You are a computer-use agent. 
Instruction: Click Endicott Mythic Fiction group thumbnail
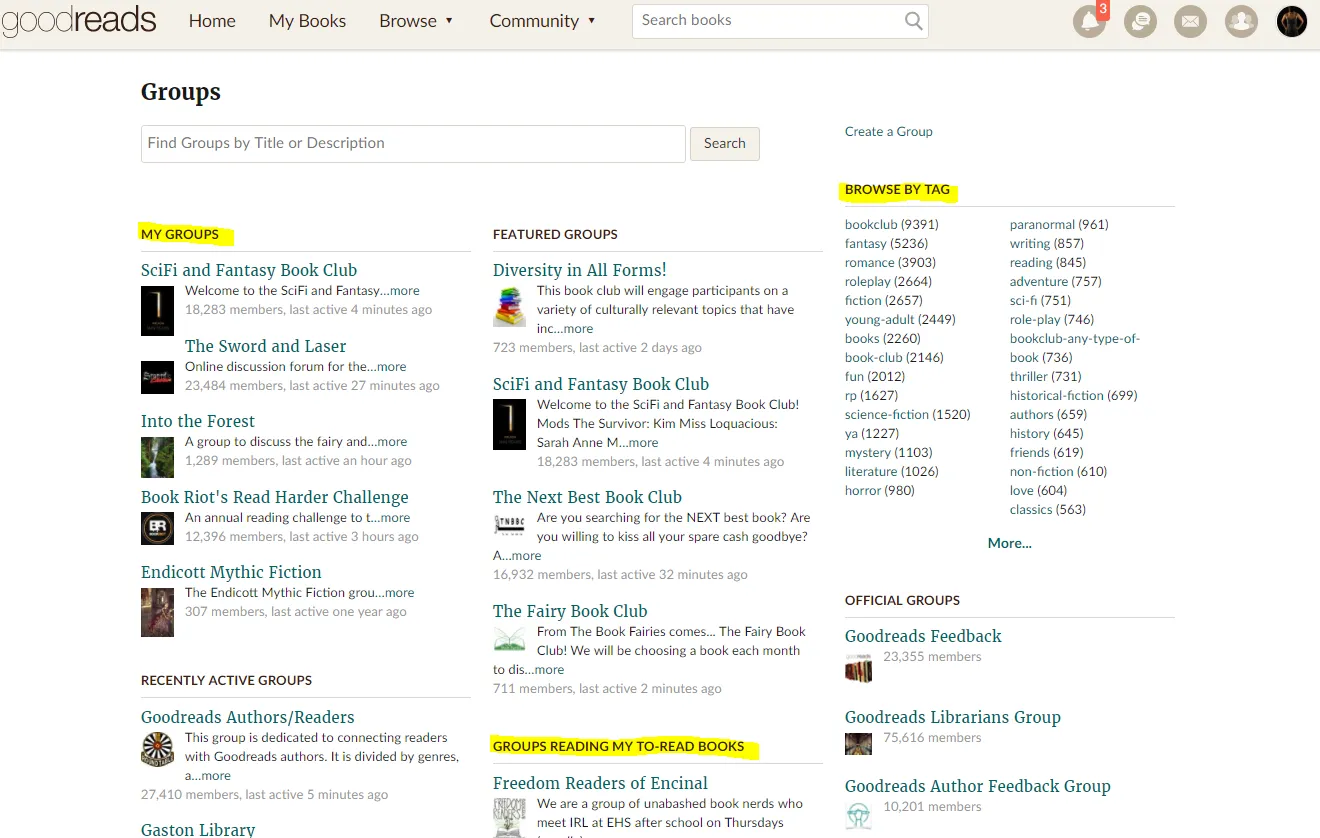click(x=157, y=612)
